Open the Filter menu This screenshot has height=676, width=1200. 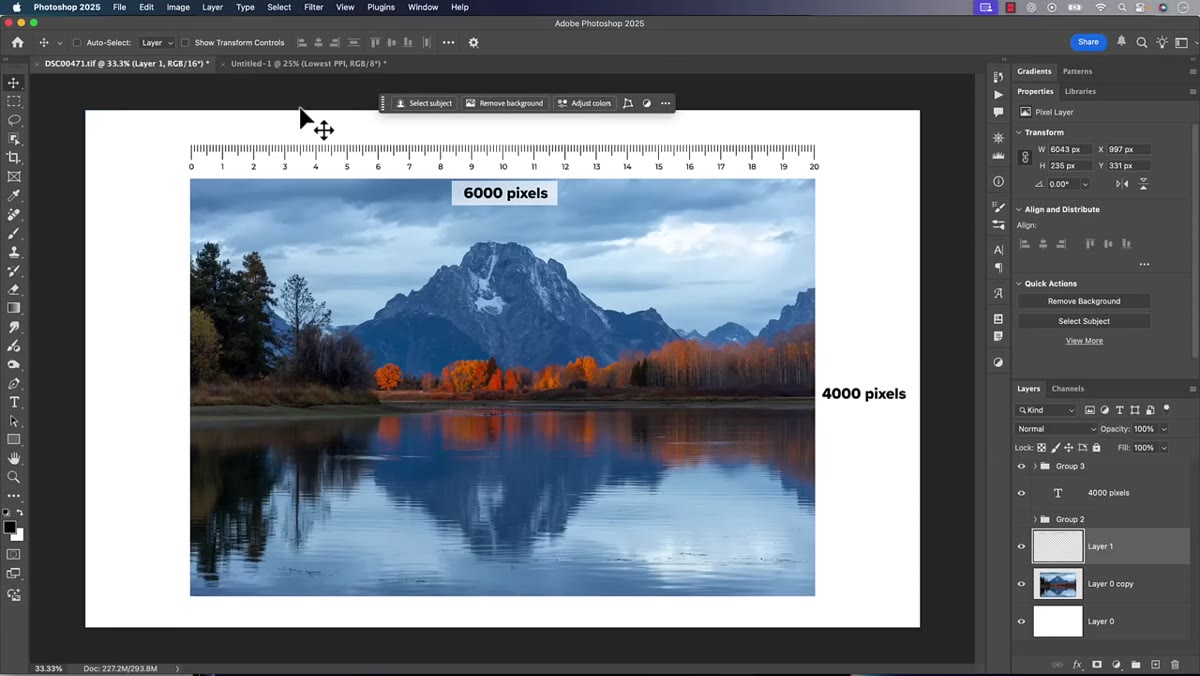tap(313, 7)
